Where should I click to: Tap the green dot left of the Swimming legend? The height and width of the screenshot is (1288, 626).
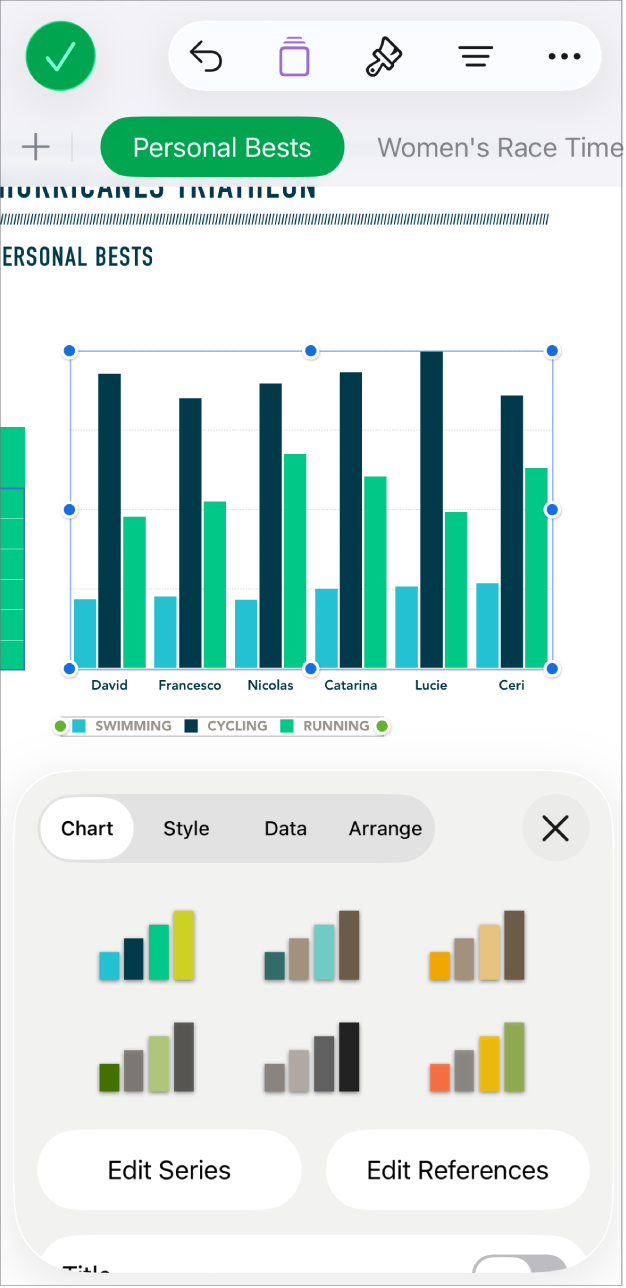(x=62, y=726)
